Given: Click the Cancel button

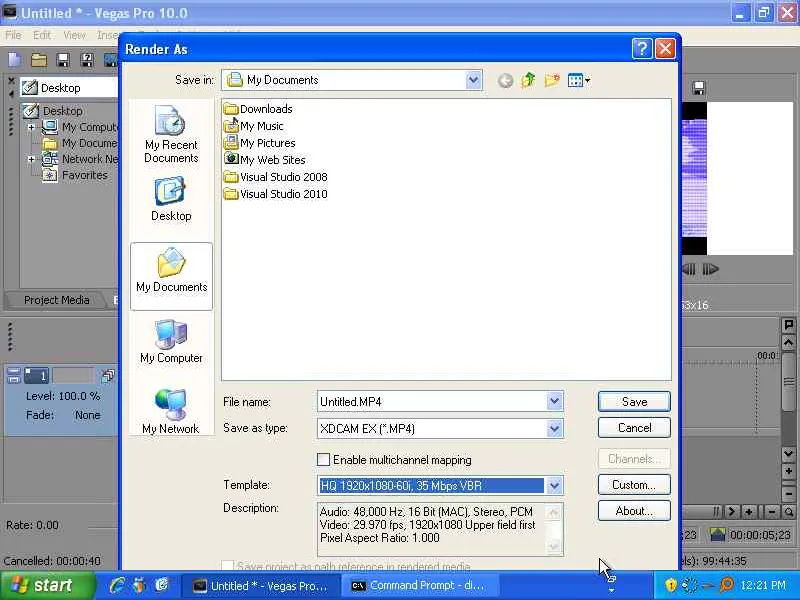Looking at the screenshot, I should point(634,428).
